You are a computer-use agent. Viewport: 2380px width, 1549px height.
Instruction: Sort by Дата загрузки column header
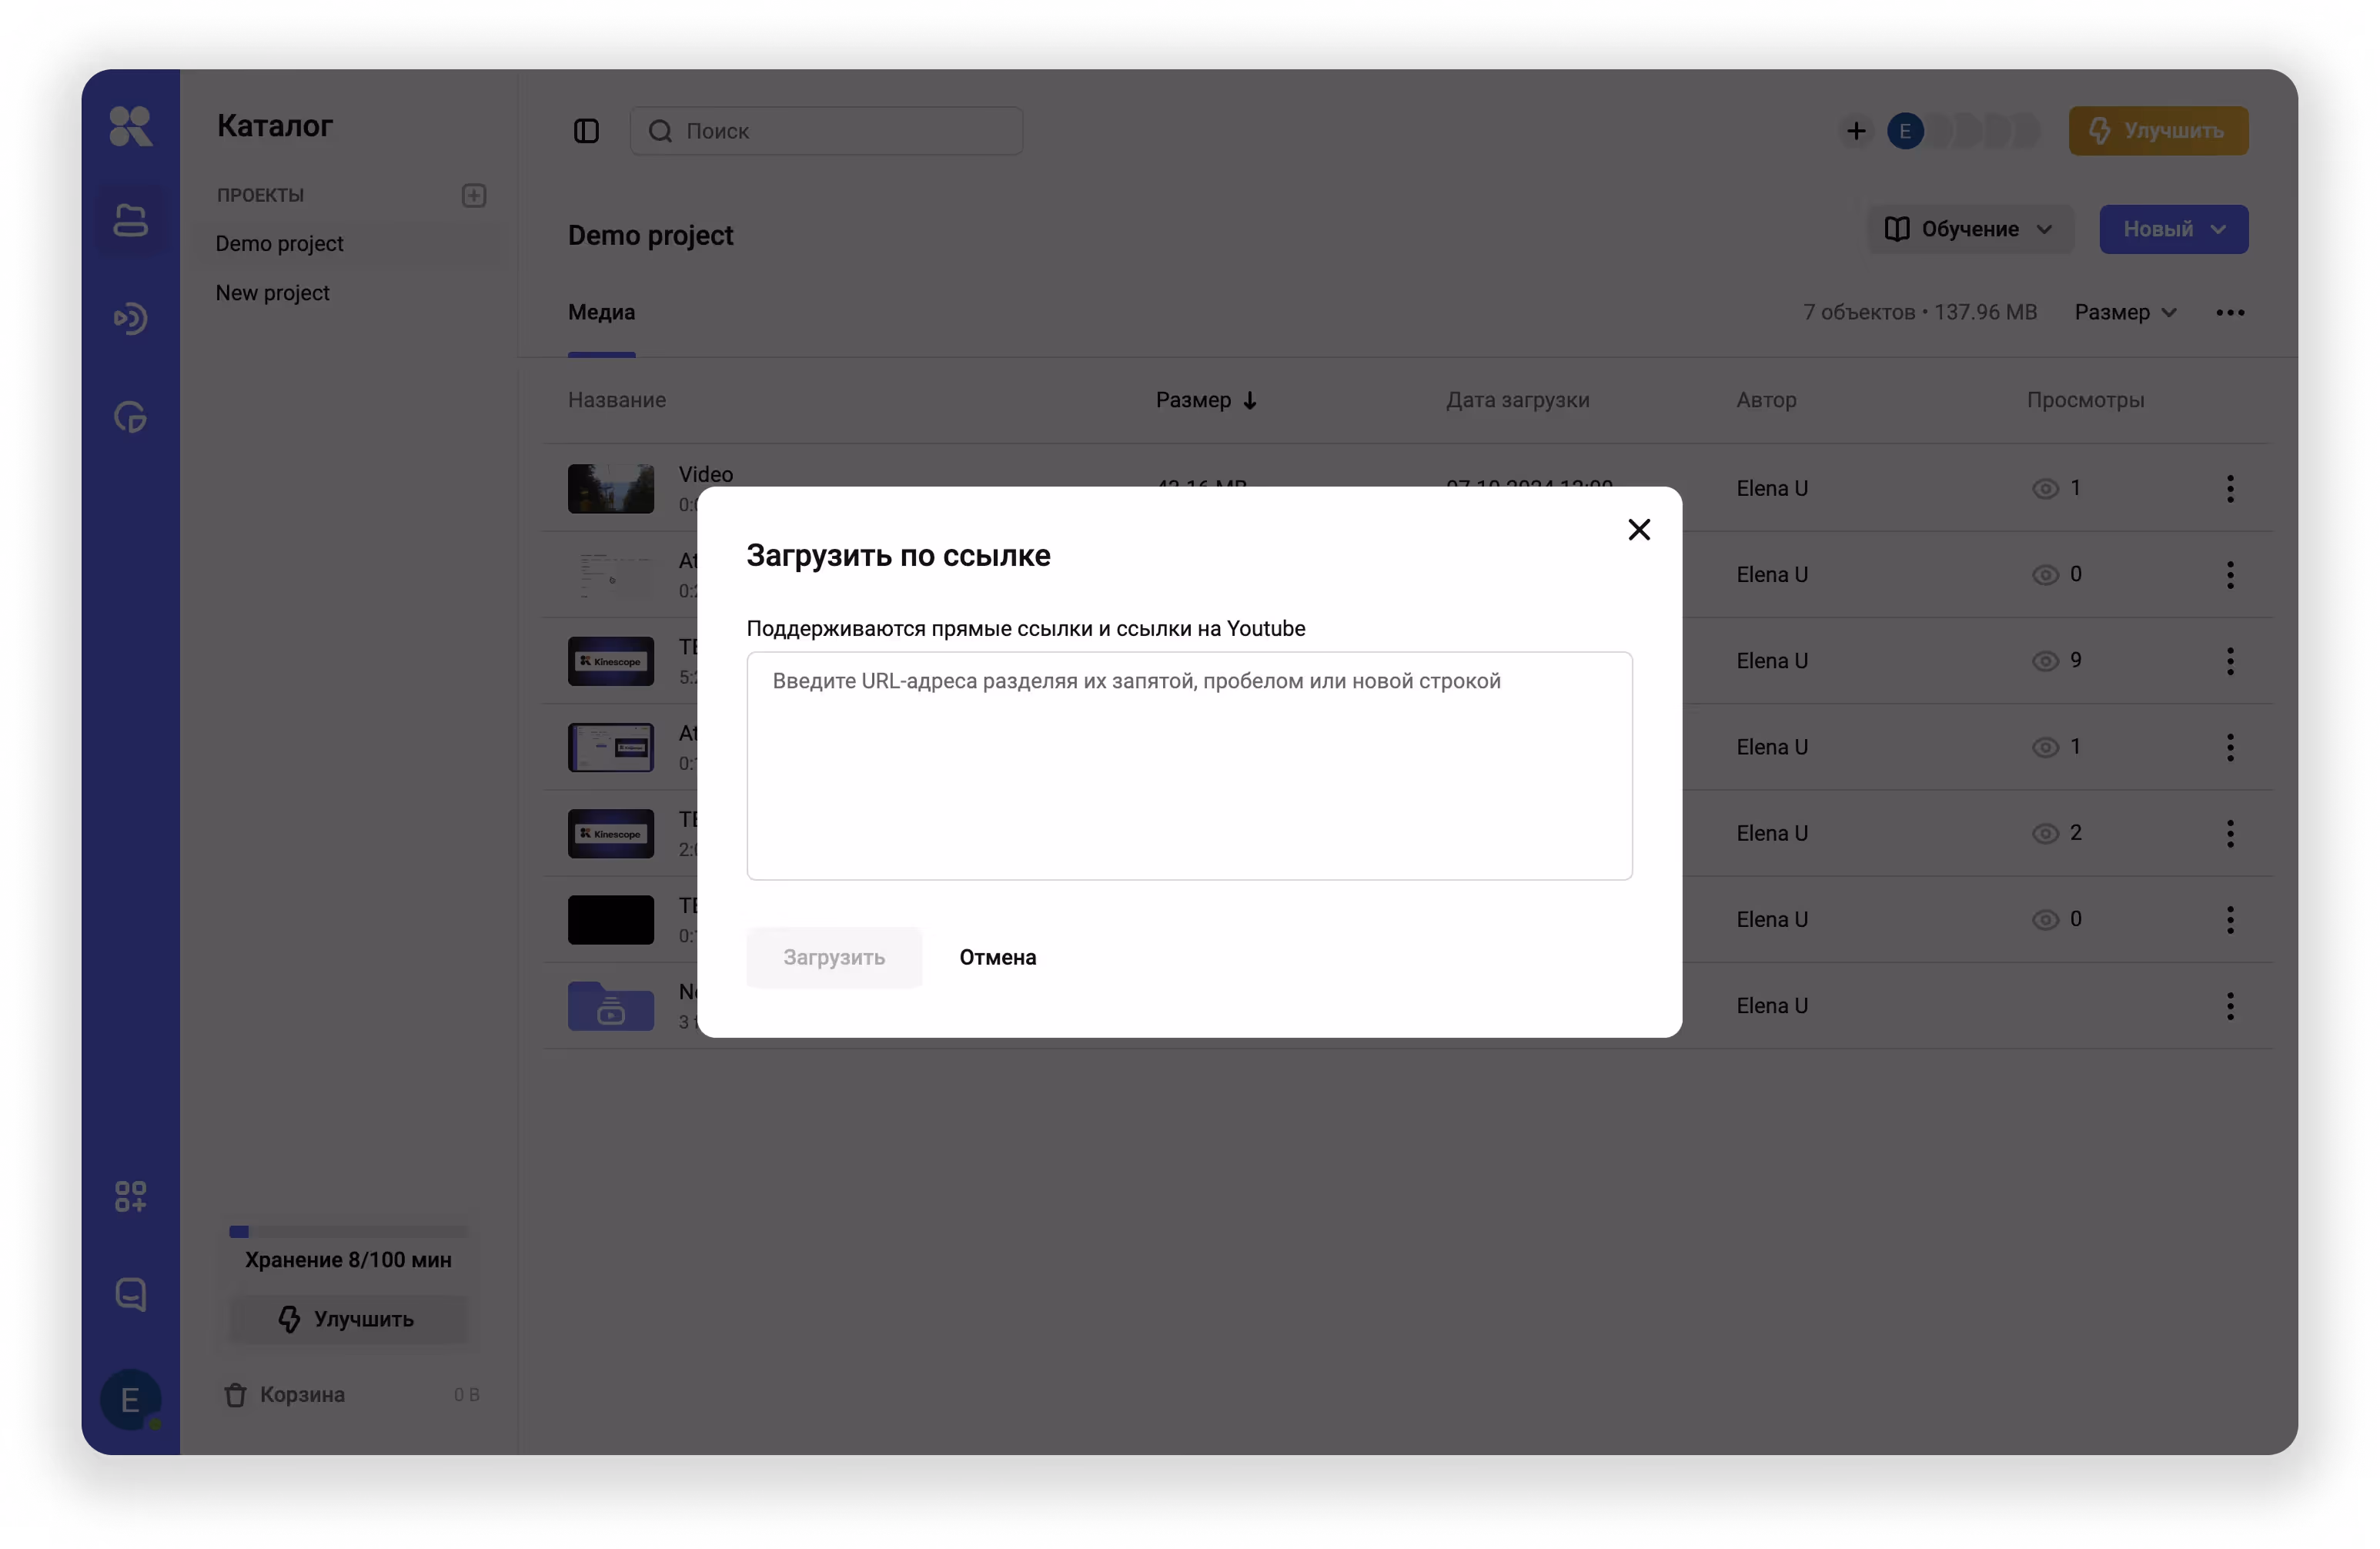[x=1517, y=400]
